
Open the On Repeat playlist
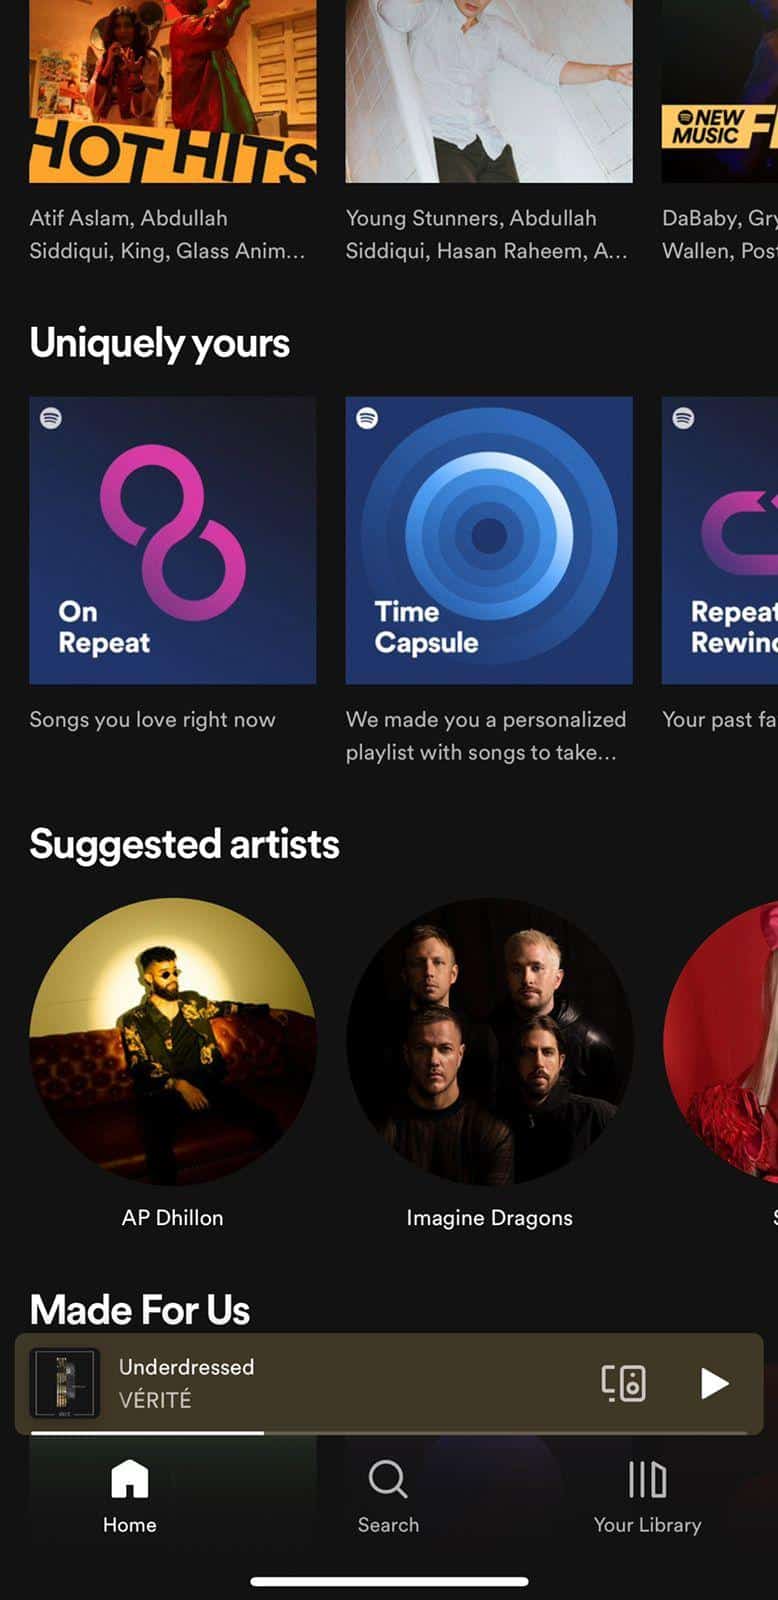[x=173, y=540]
